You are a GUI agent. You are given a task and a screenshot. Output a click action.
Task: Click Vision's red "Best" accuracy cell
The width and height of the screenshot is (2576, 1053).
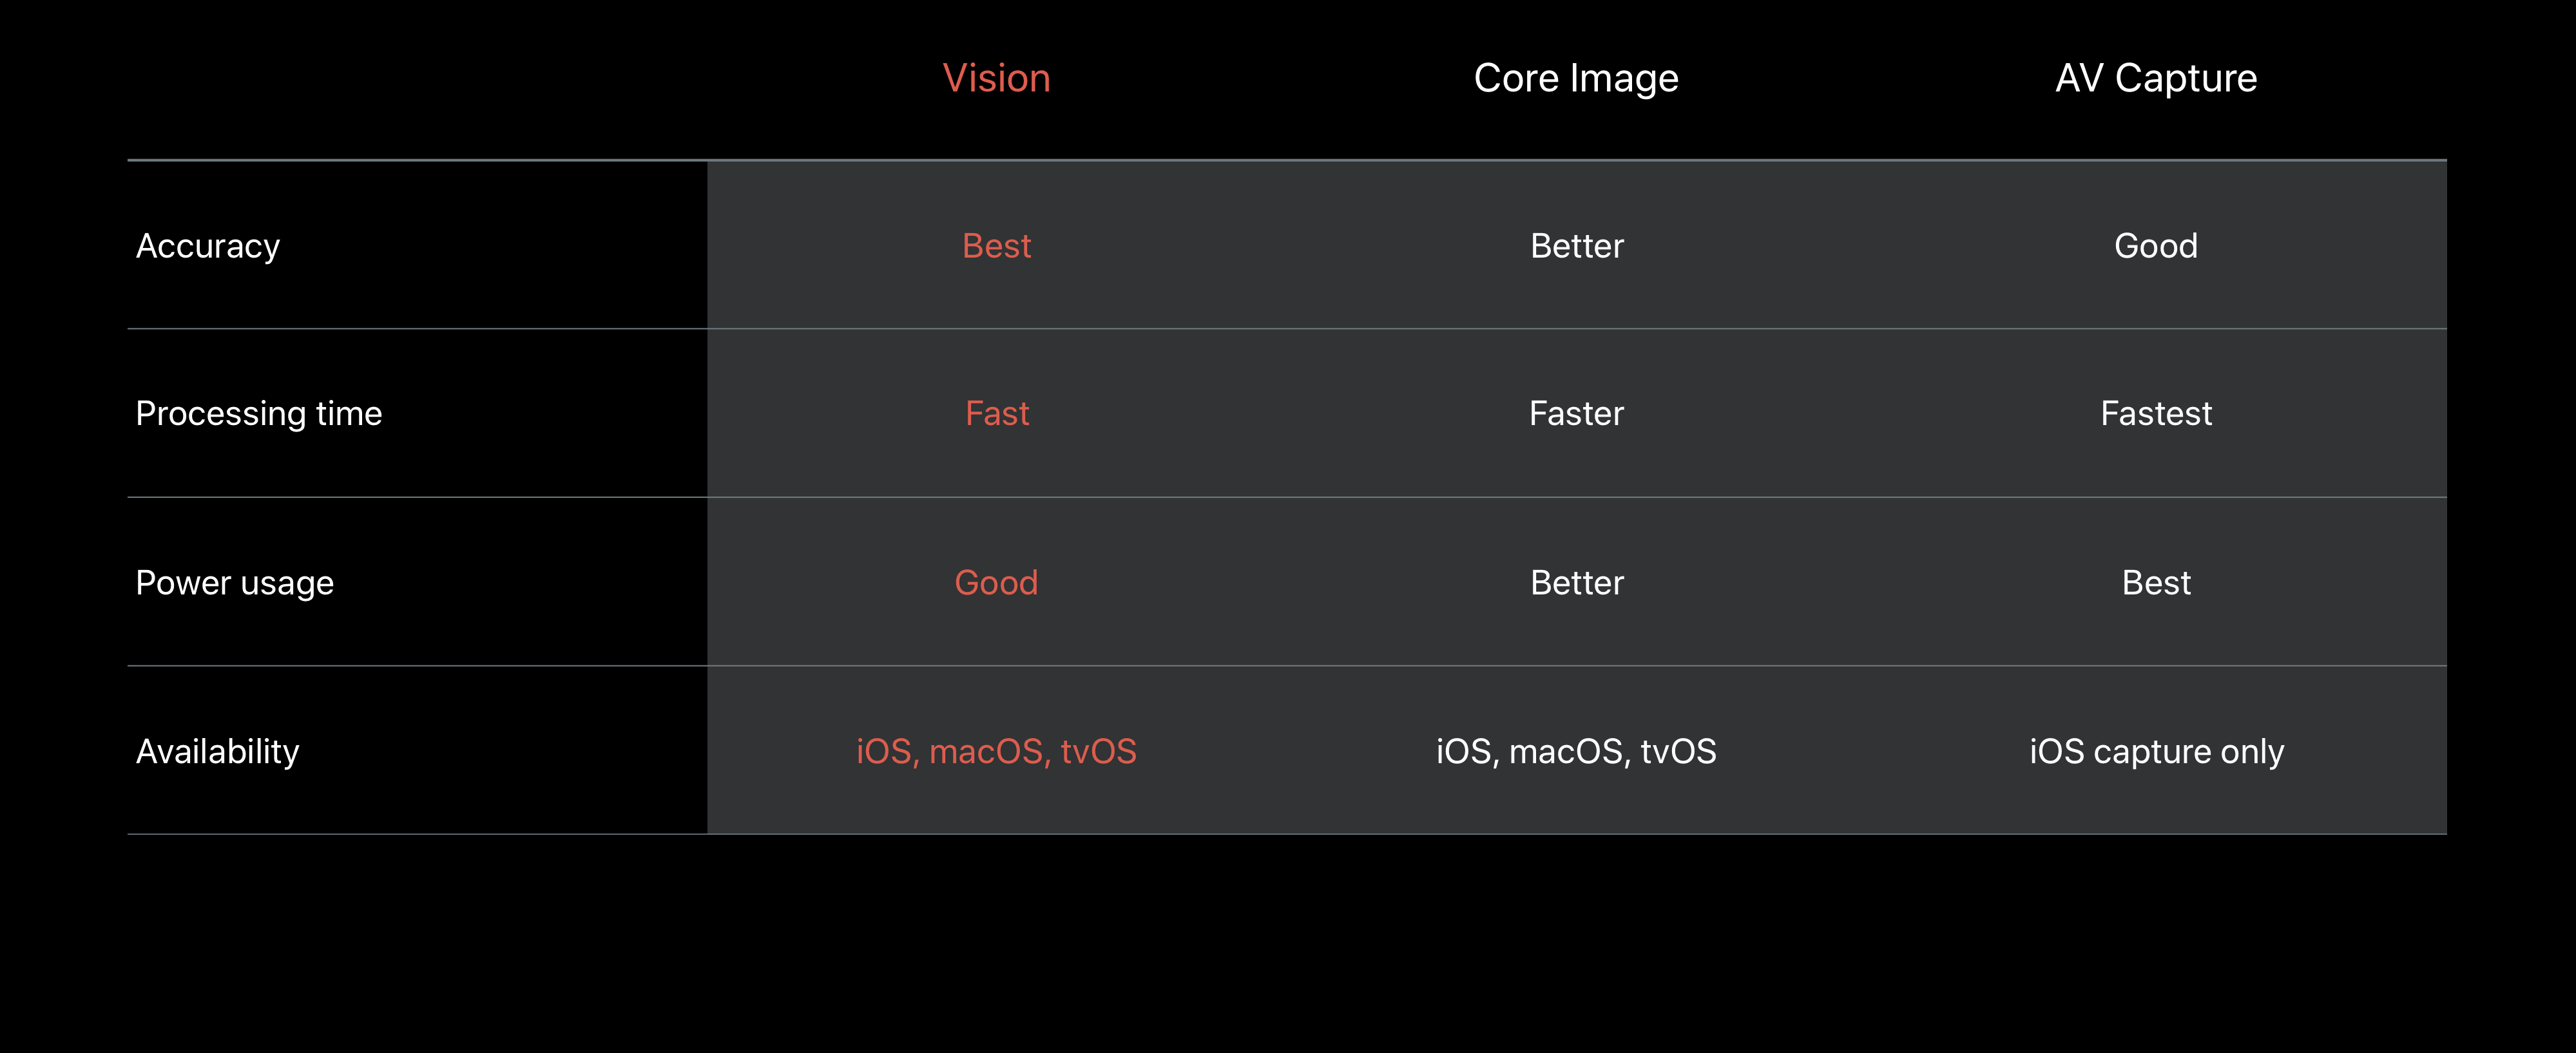point(996,246)
